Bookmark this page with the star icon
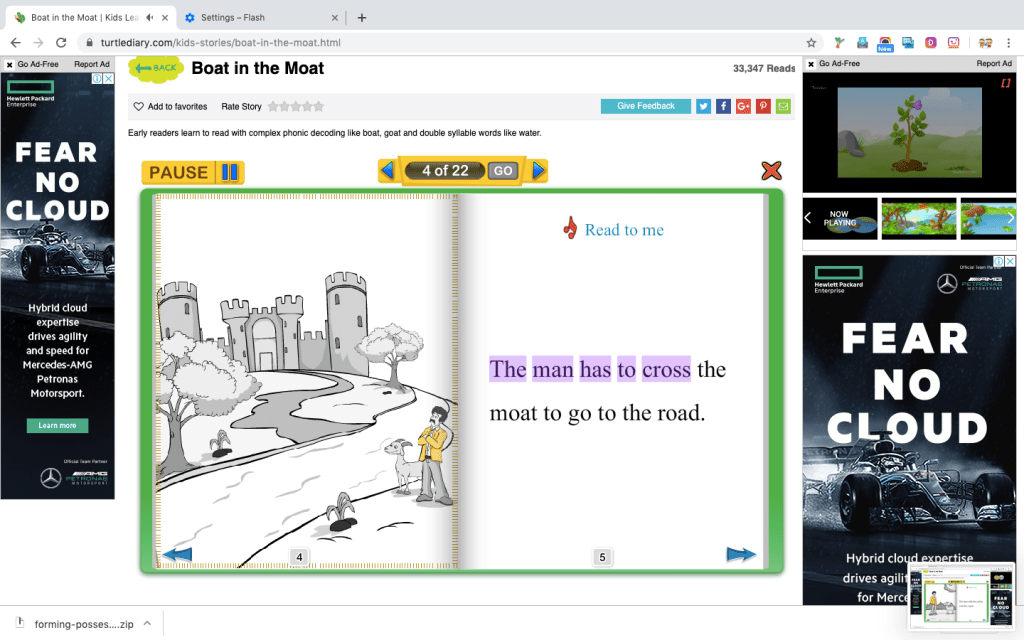1024x640 pixels. 811,43
